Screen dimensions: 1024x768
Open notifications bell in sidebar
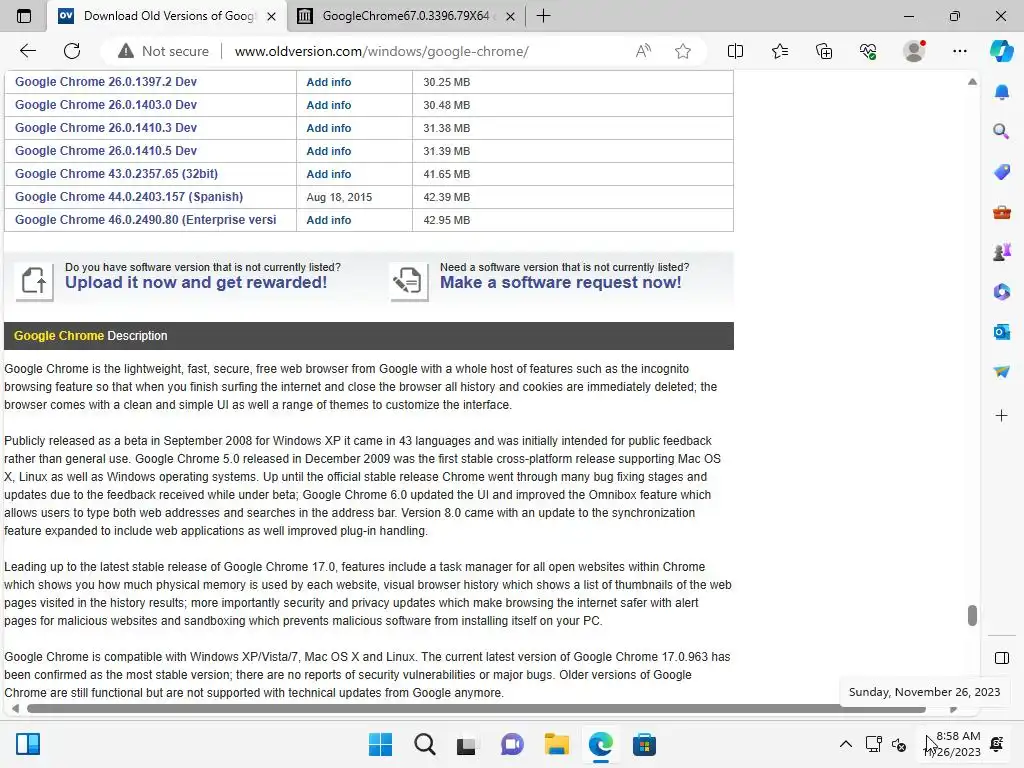point(1002,92)
